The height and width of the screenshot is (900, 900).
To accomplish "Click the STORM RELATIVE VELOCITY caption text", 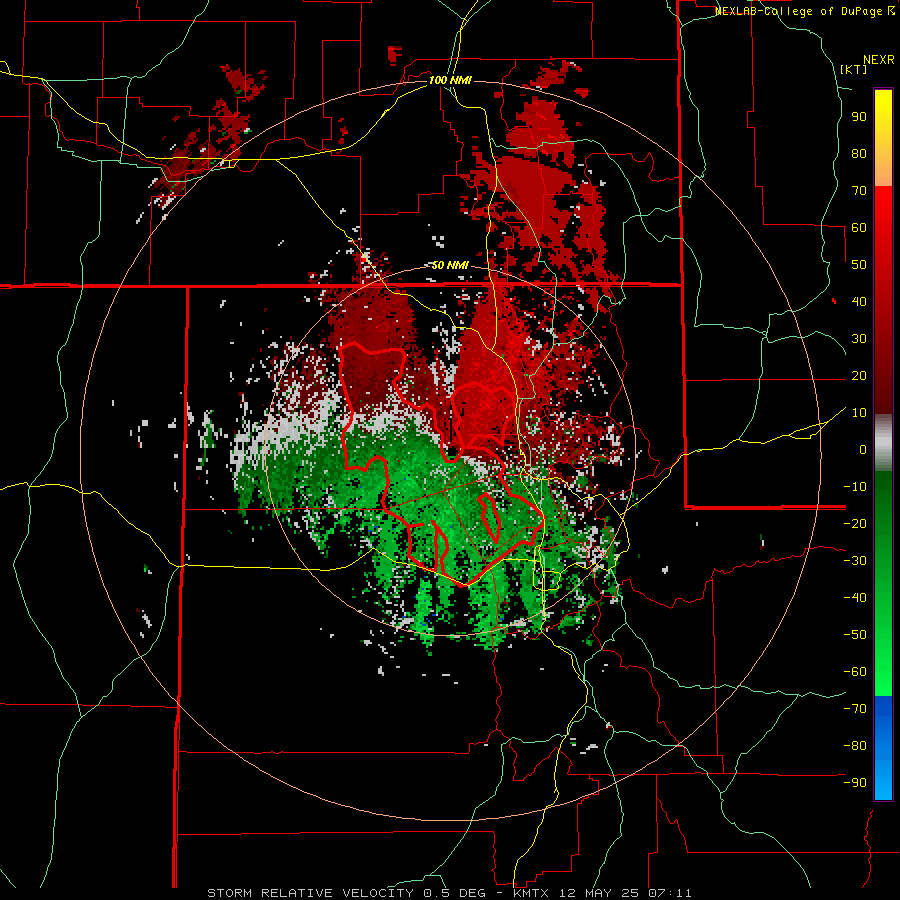I will tap(310, 893).
